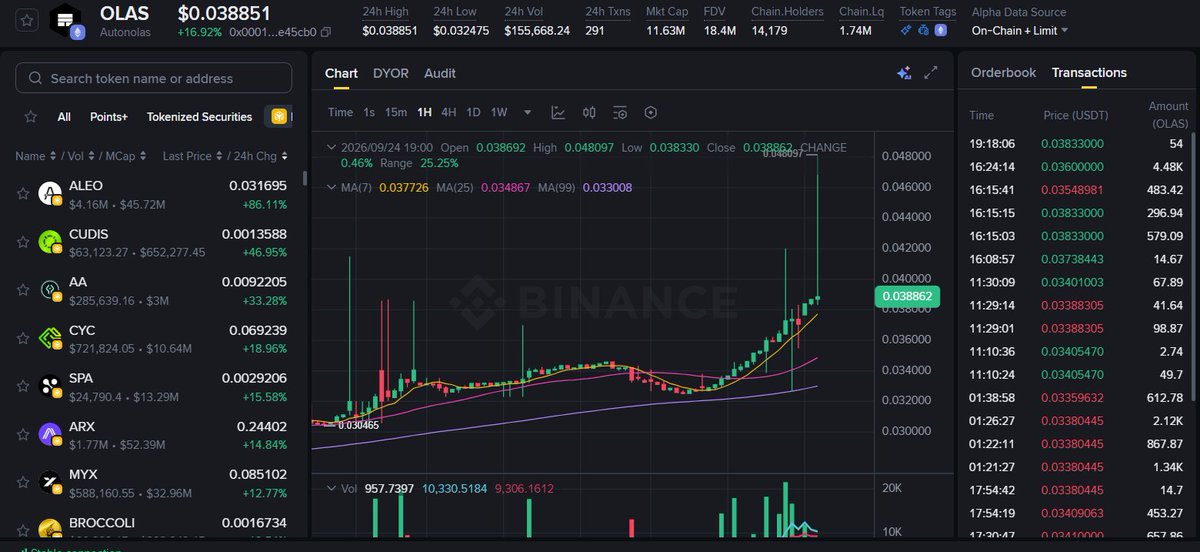Click the second Token Tags icon
The height and width of the screenshot is (552, 1200).
tap(922, 30)
